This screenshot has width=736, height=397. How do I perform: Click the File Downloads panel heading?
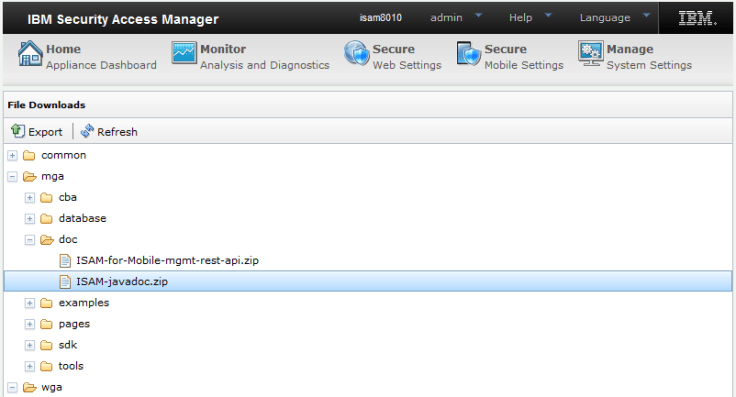point(46,105)
